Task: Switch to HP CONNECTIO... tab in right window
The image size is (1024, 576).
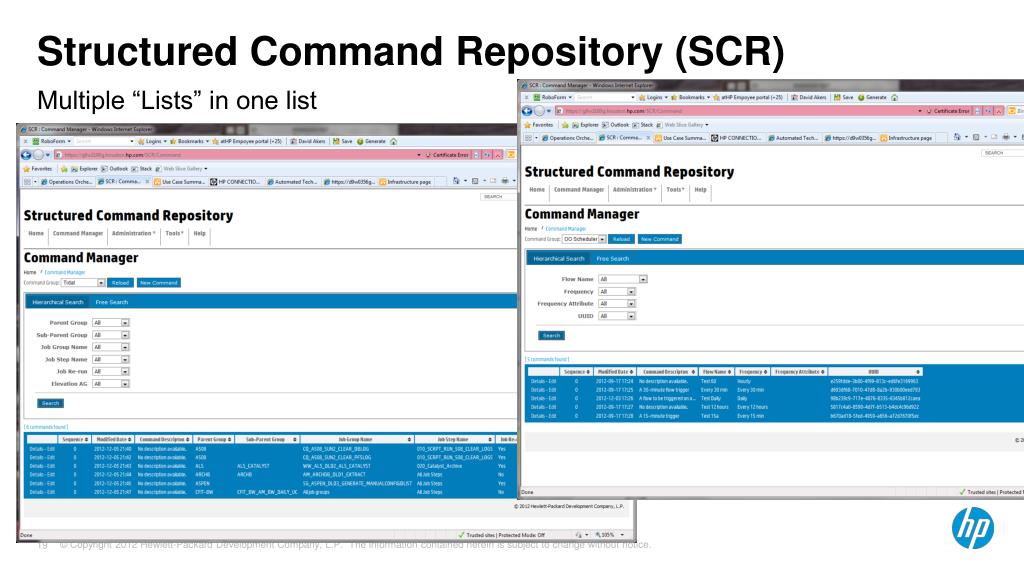Action: coord(737,138)
